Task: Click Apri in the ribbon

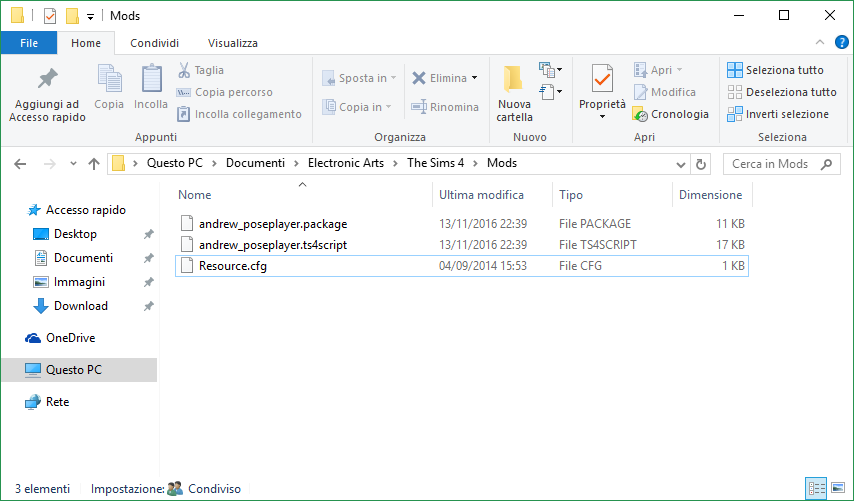Action: (658, 70)
